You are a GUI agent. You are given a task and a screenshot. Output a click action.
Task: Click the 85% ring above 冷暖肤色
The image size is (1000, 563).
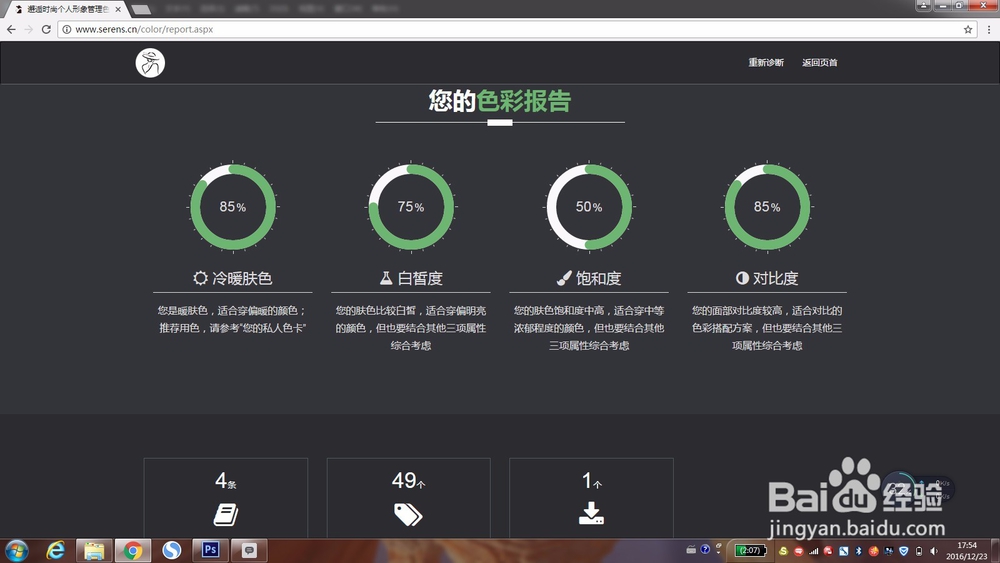pyautogui.click(x=233, y=207)
